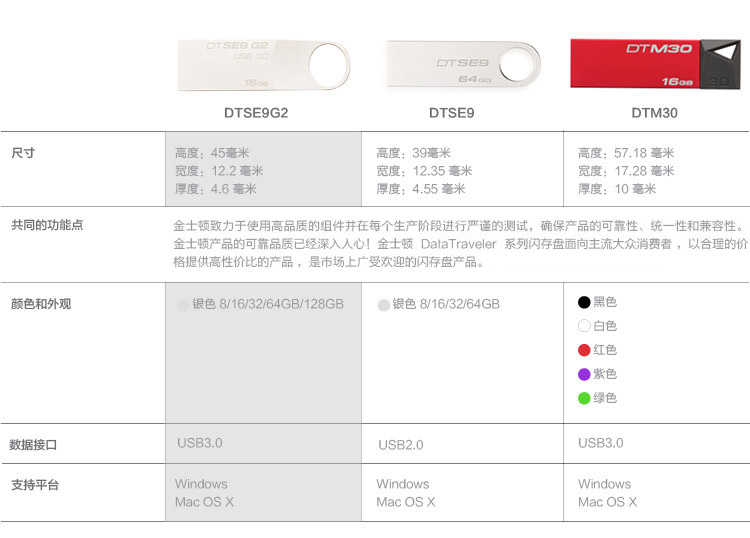Select the DTSE9 product name
This screenshot has width=750, height=538.
[452, 113]
